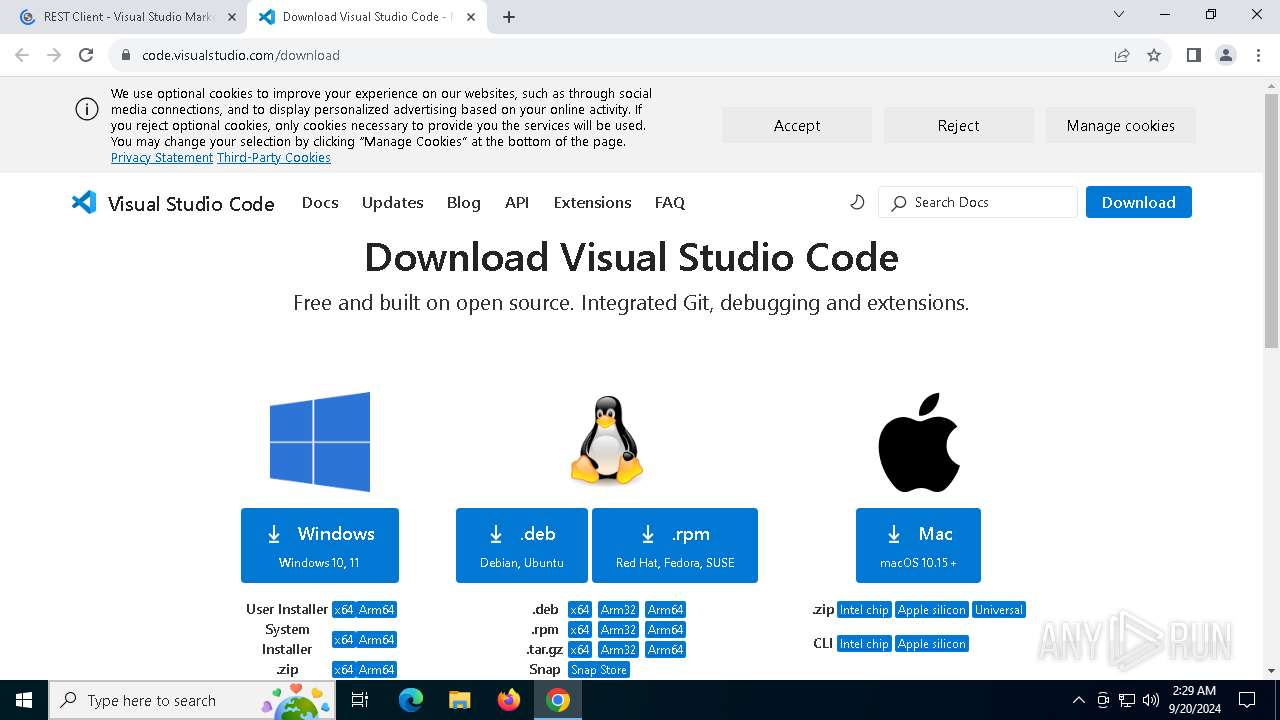This screenshot has width=1280, height=720.
Task: Click the Windows logo graphic
Action: point(320,442)
